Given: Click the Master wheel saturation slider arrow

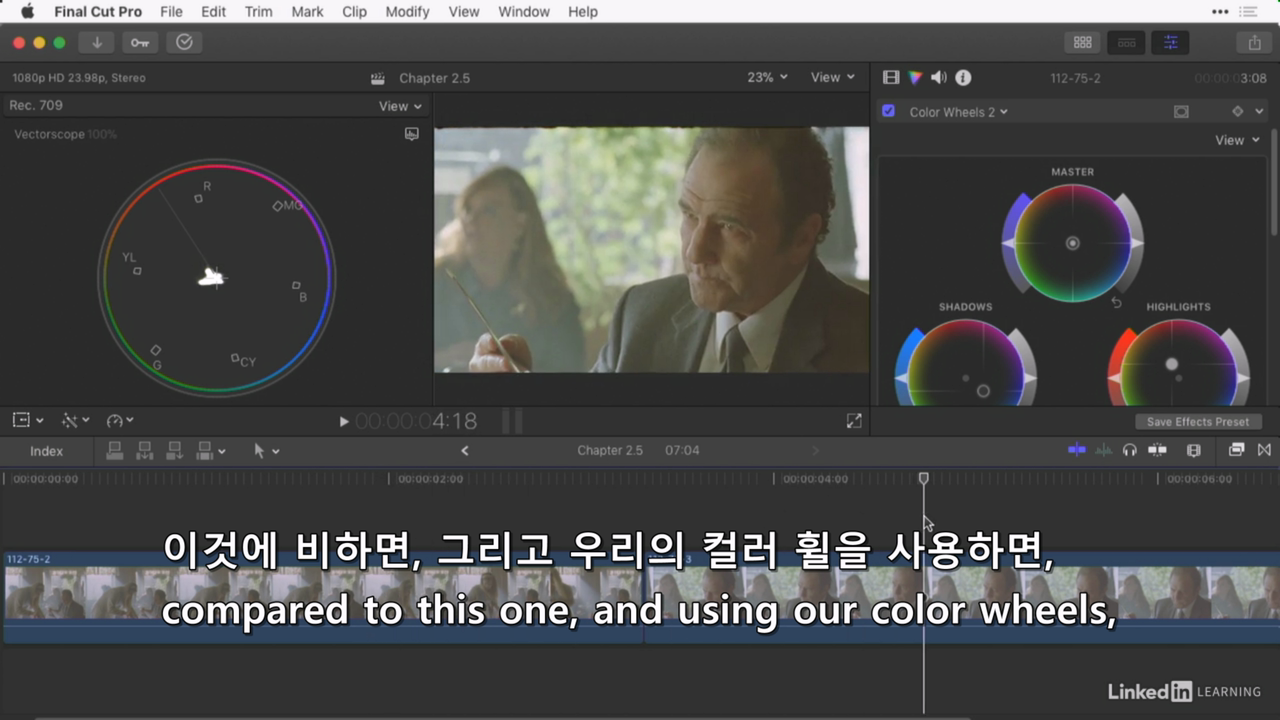Looking at the screenshot, I should pos(1008,243).
